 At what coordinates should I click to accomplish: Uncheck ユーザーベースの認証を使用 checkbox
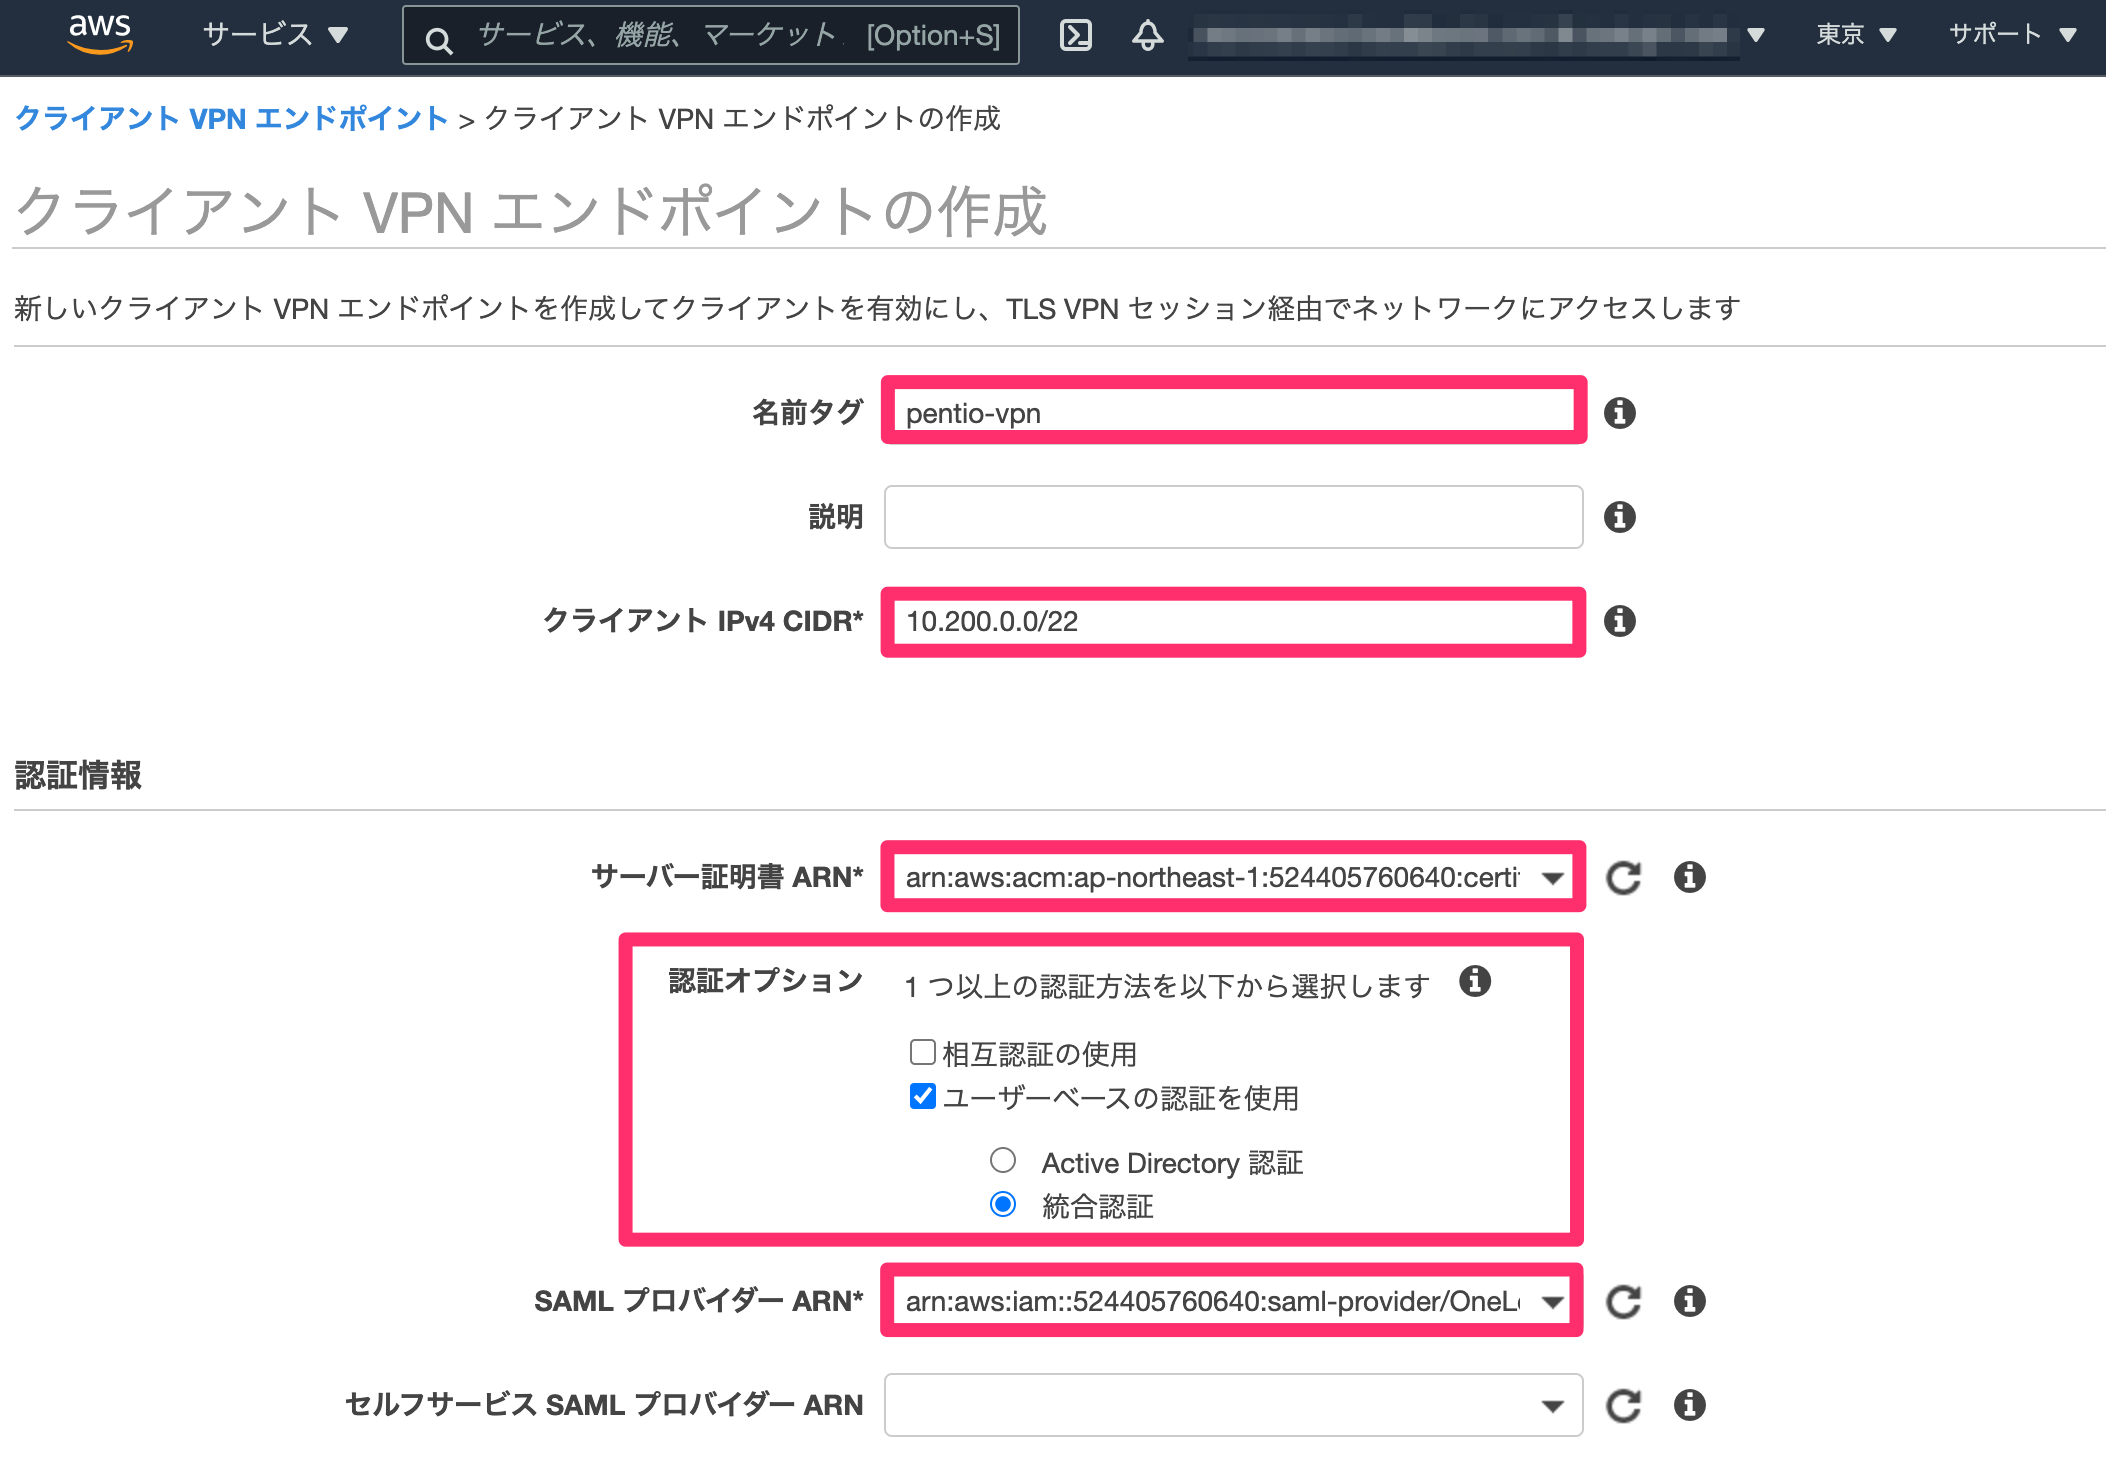[x=922, y=1096]
